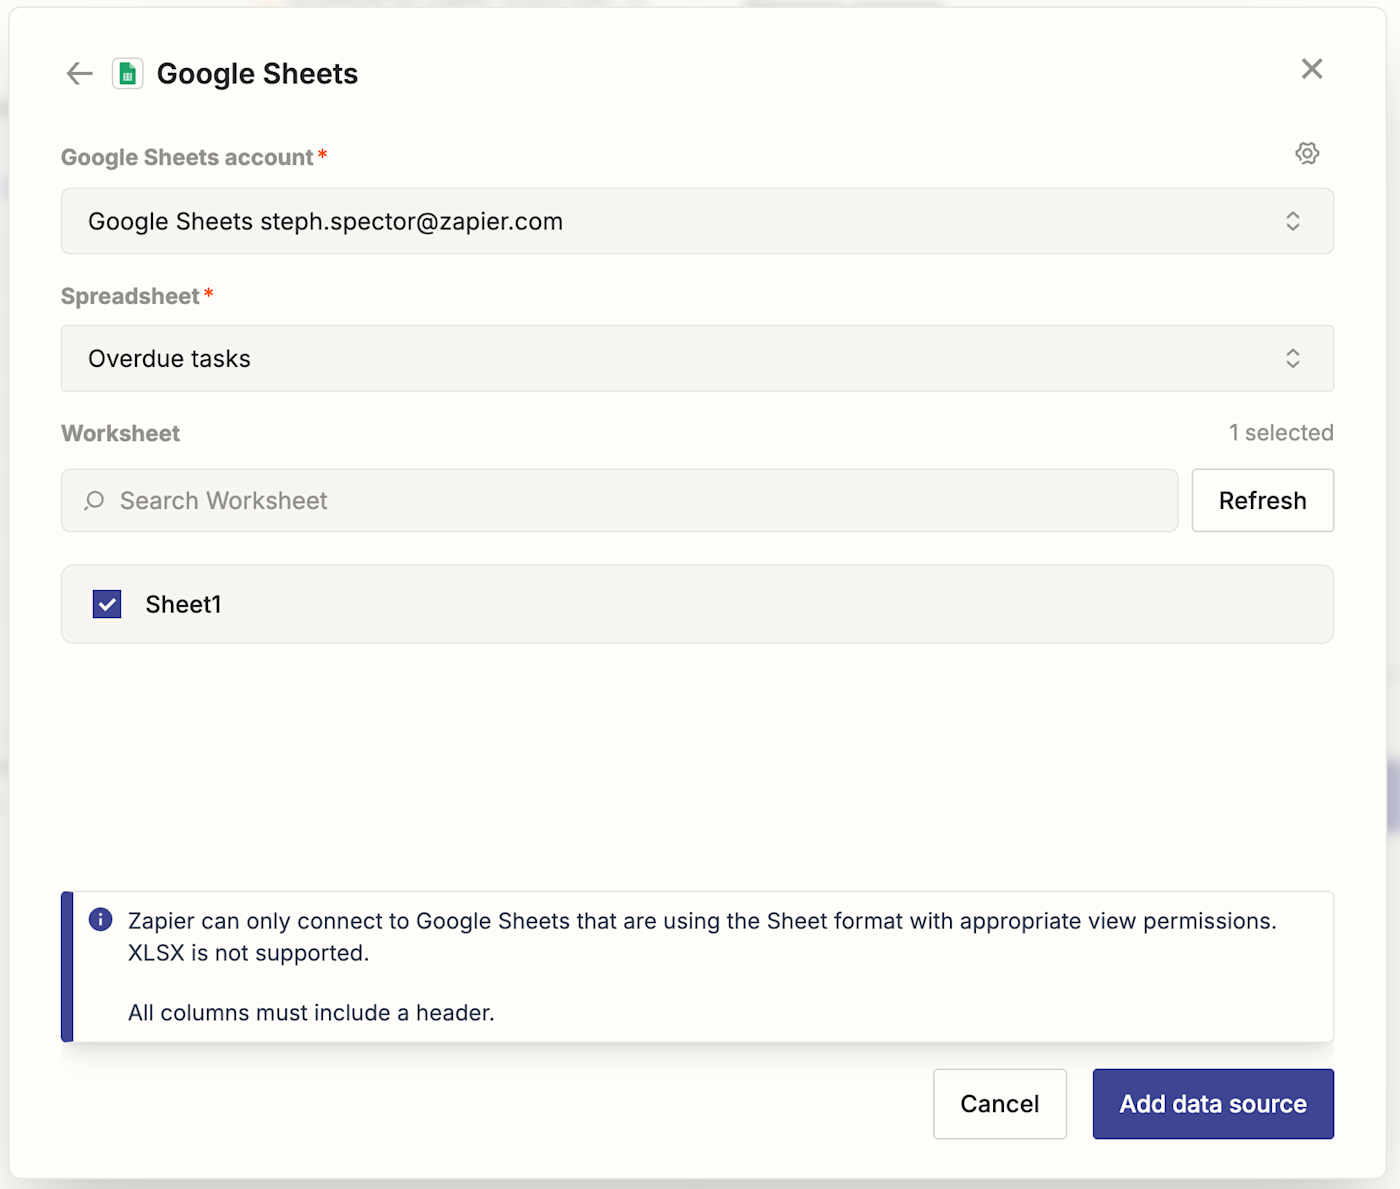1400x1189 pixels.
Task: Select the Sheet1 worksheet row label
Action: click(x=183, y=604)
